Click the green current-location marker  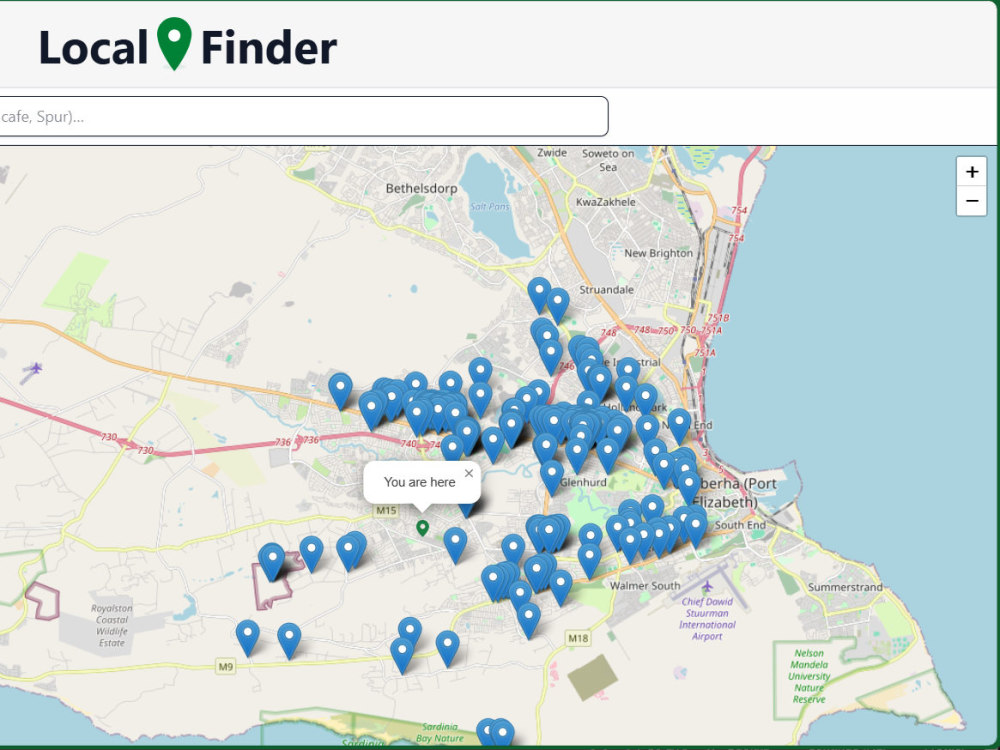tap(422, 527)
